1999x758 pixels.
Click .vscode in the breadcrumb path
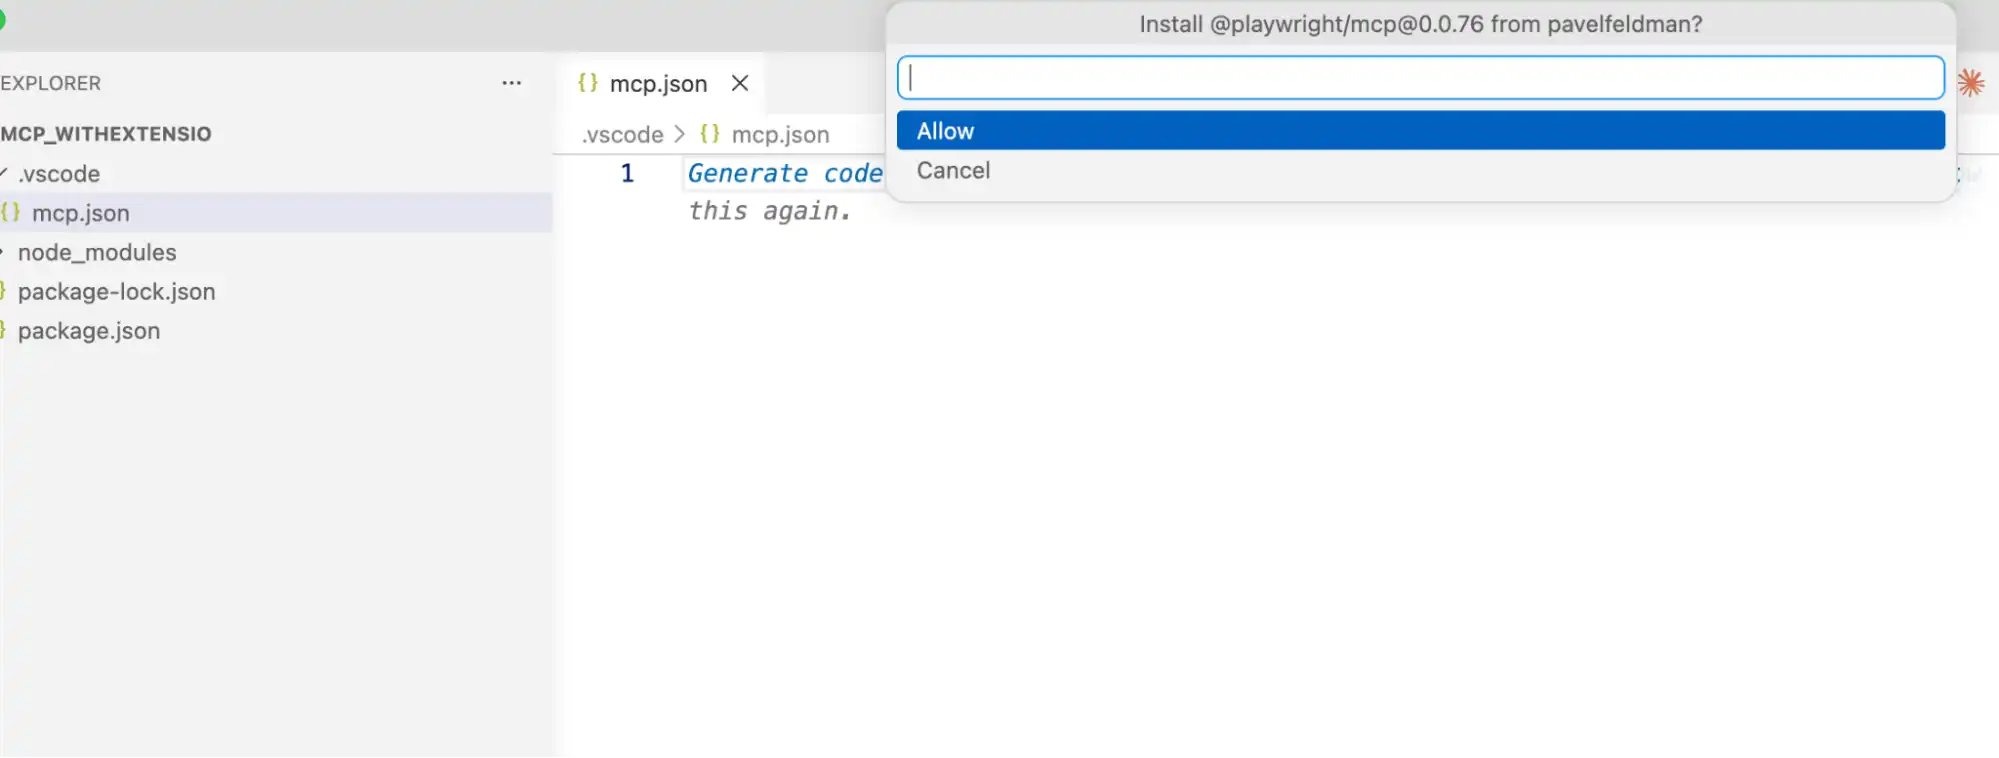(x=623, y=134)
